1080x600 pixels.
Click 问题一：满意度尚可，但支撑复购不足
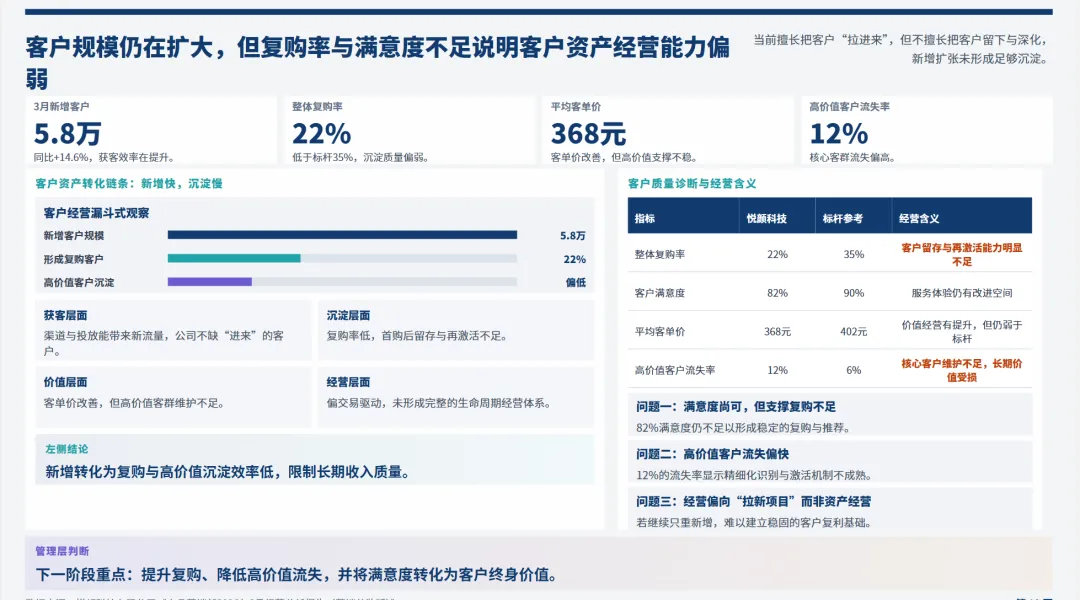pyautogui.click(x=760, y=406)
